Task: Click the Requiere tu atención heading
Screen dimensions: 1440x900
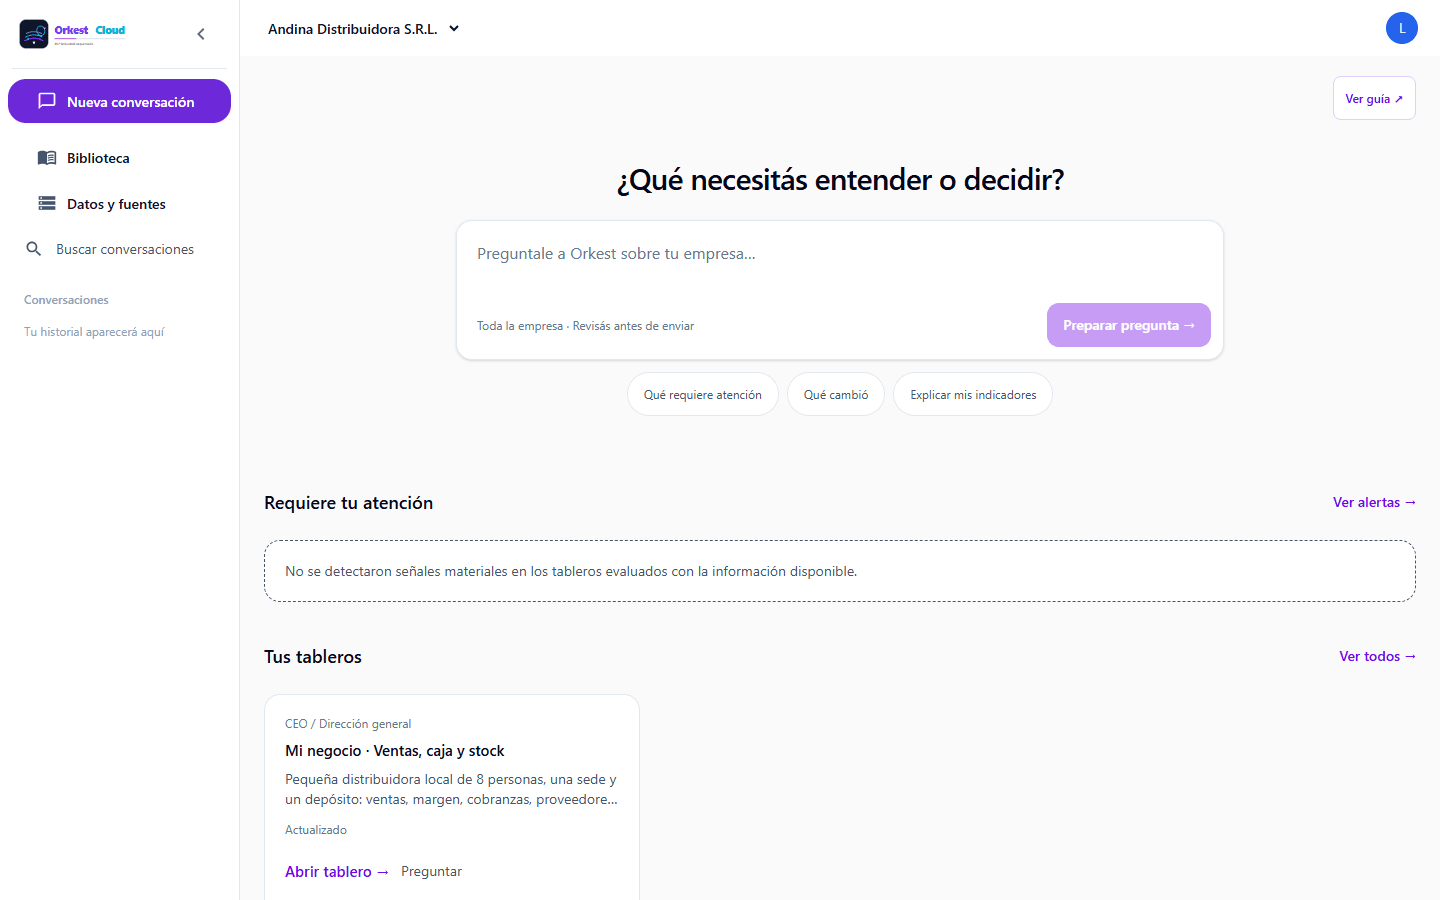Action: point(348,503)
